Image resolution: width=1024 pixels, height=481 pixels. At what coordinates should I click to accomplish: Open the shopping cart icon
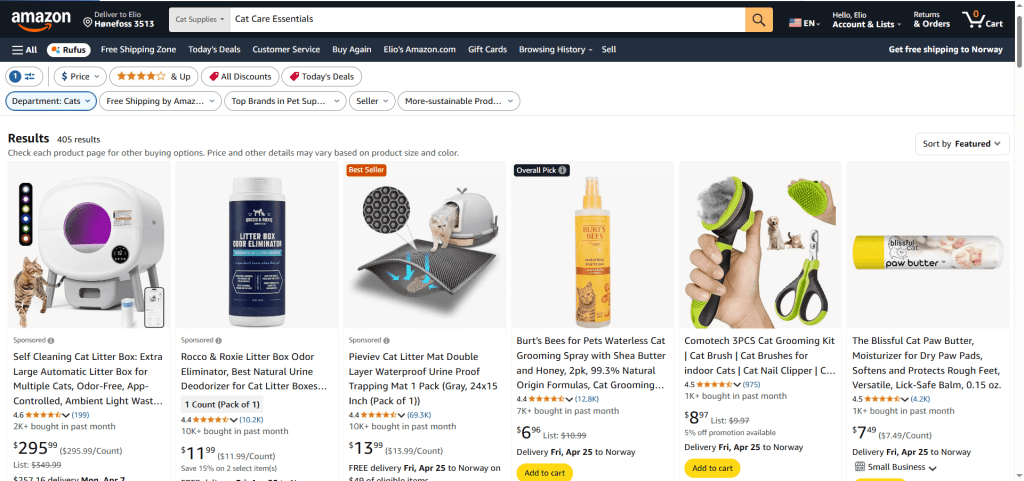(x=982, y=20)
